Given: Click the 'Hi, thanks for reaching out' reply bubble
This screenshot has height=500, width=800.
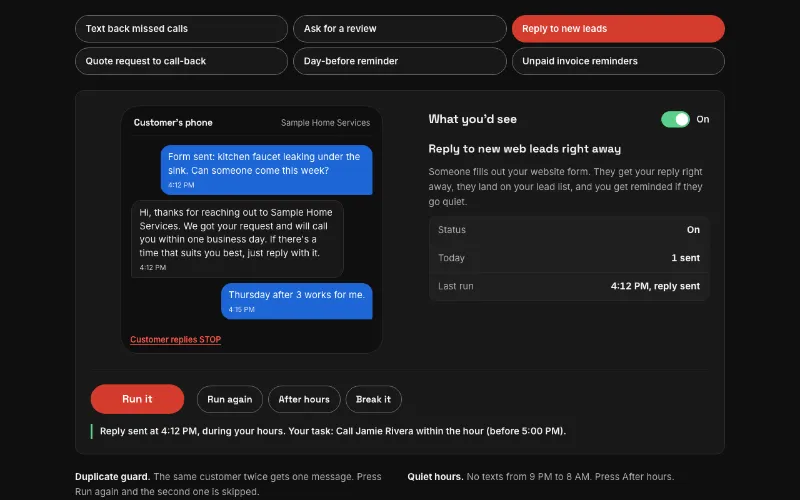Looking at the screenshot, I should 237,239.
